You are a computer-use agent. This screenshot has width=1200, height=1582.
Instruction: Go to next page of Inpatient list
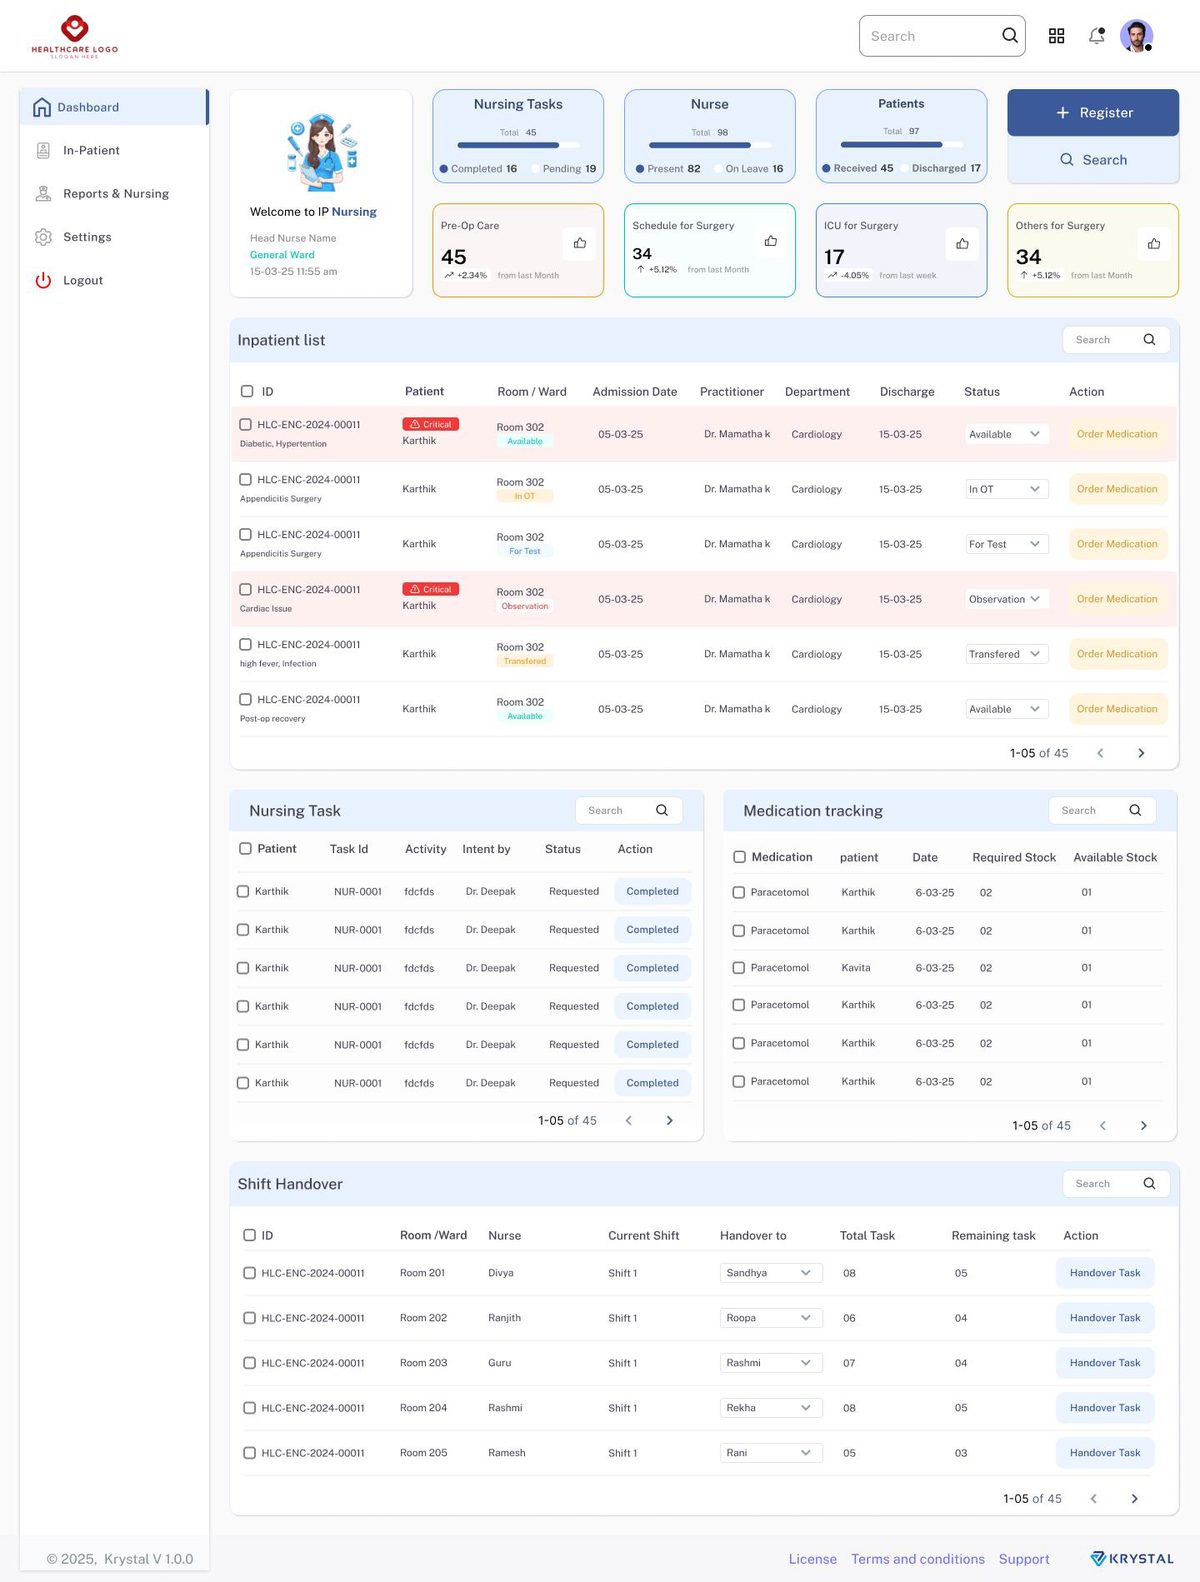pyautogui.click(x=1141, y=753)
